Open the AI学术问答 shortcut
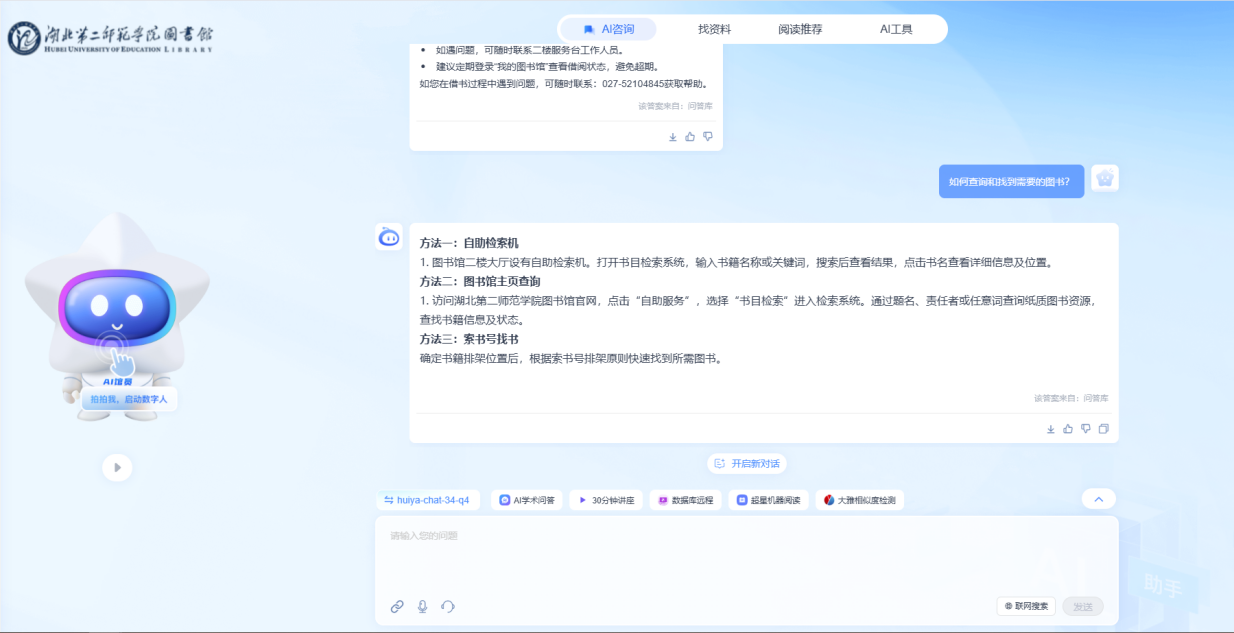The width and height of the screenshot is (1234, 633). tap(527, 500)
